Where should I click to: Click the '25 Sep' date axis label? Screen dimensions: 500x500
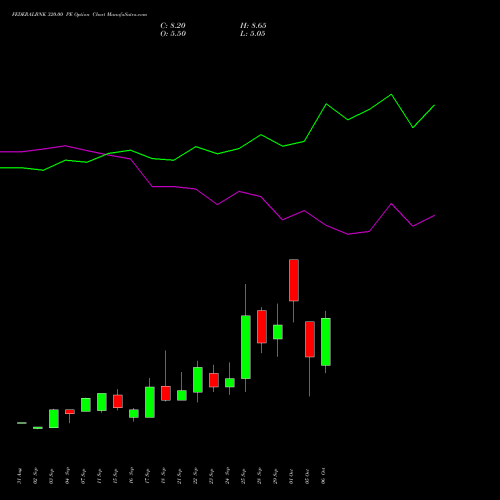[243, 476]
